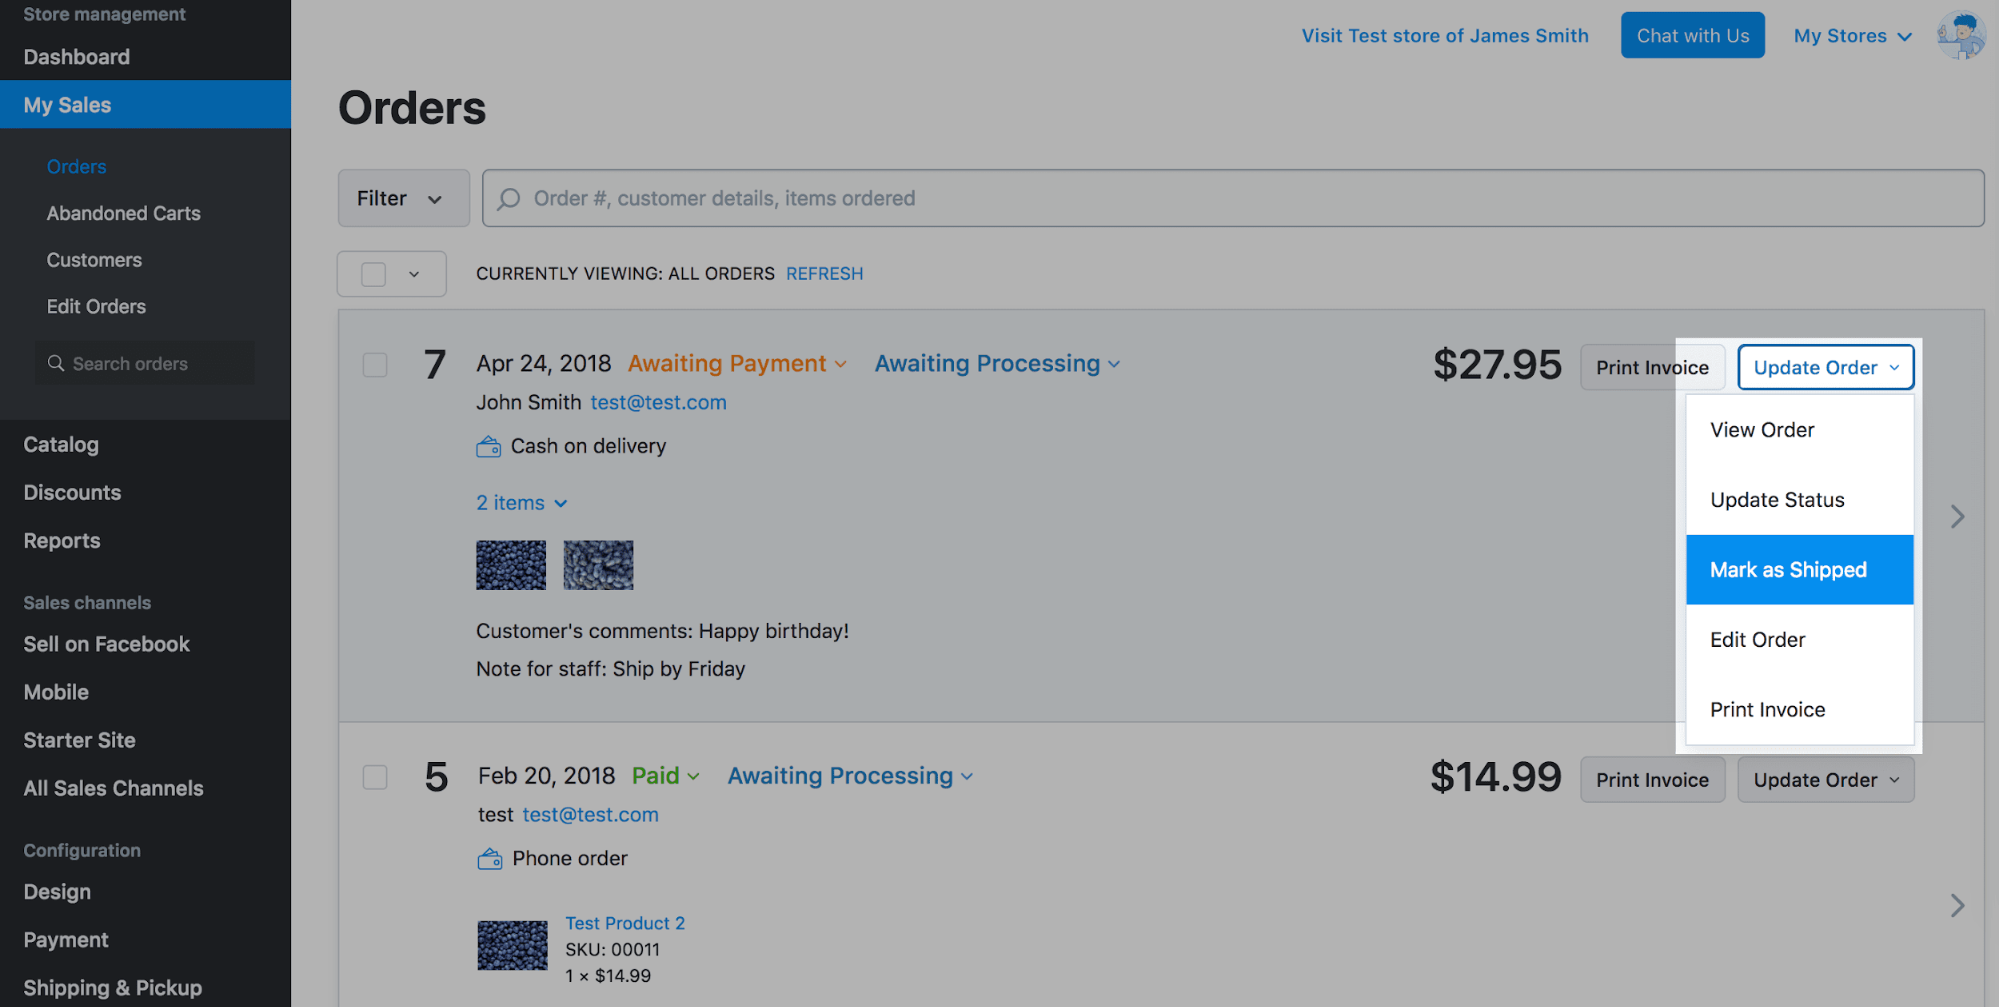Expand the 2 items list in order 7

[x=521, y=503]
